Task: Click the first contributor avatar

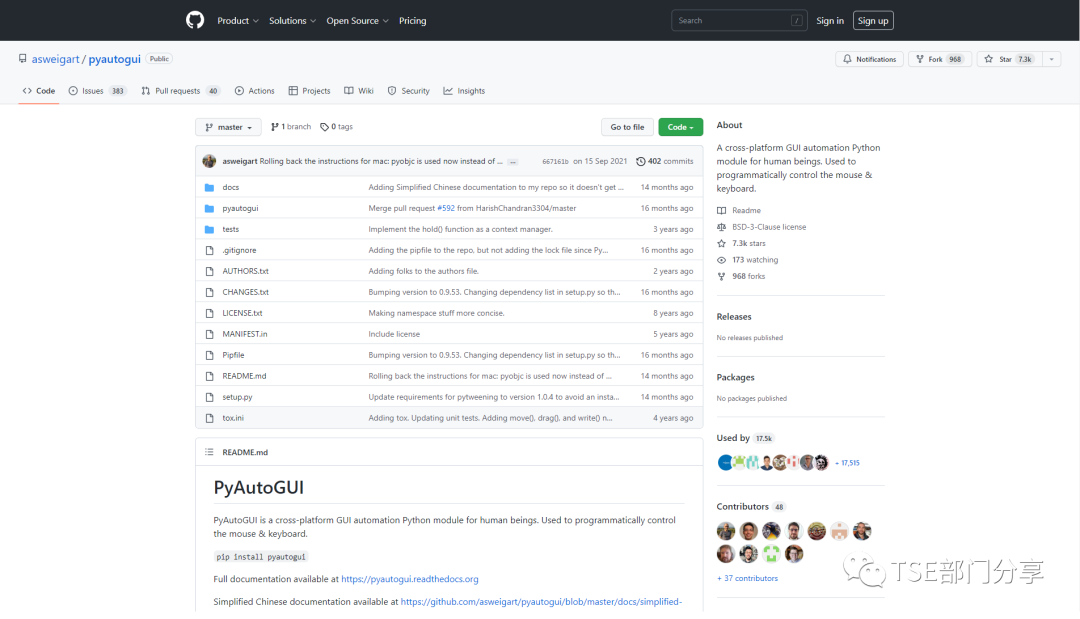Action: tap(726, 532)
